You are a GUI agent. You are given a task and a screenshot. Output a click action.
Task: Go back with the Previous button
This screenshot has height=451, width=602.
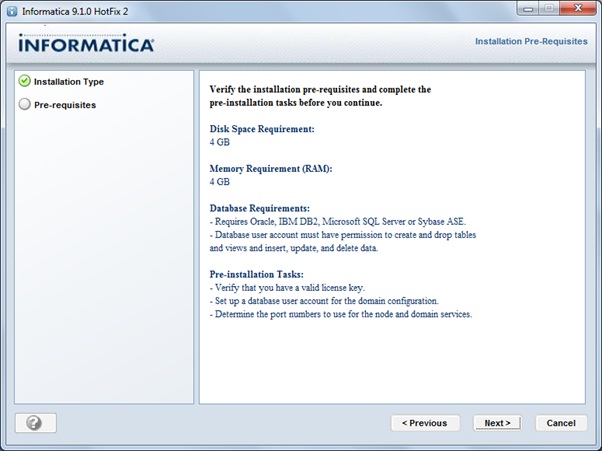point(425,423)
